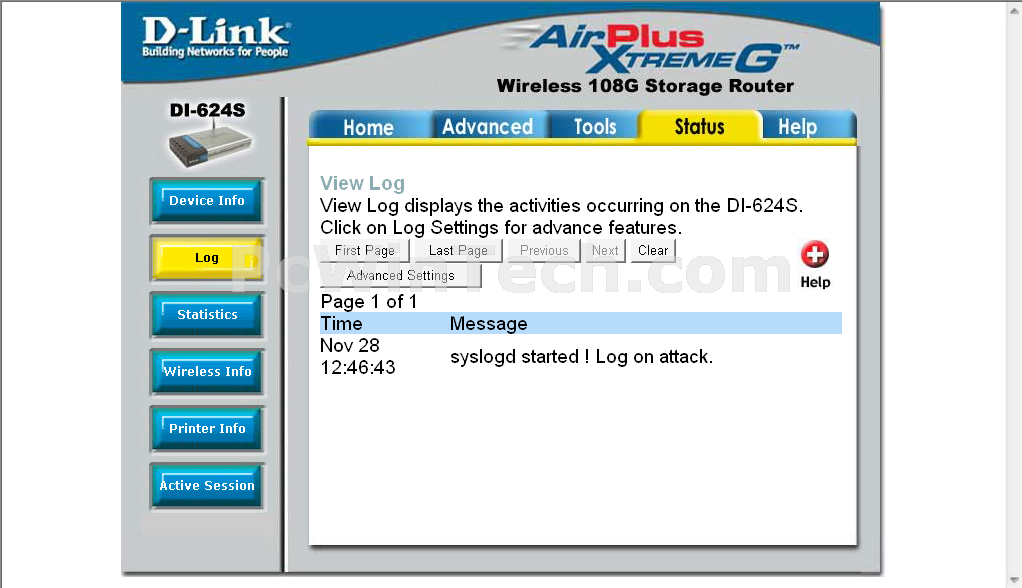Clear the log entries
Screen dimensions: 1022x588
pos(653,250)
